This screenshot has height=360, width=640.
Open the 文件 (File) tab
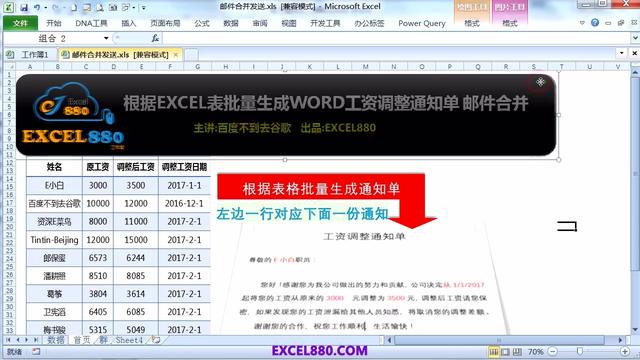[20, 23]
